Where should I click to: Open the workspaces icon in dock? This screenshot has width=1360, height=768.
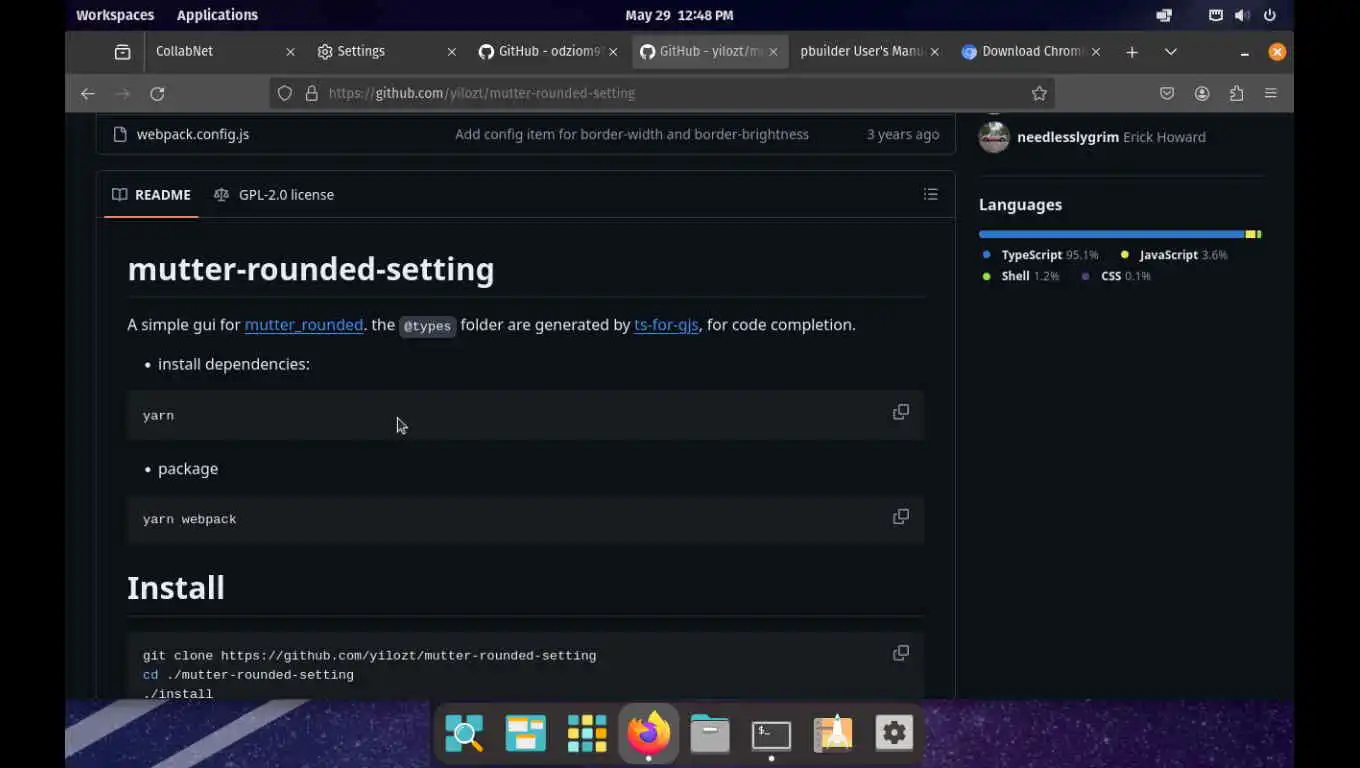[x=525, y=734]
